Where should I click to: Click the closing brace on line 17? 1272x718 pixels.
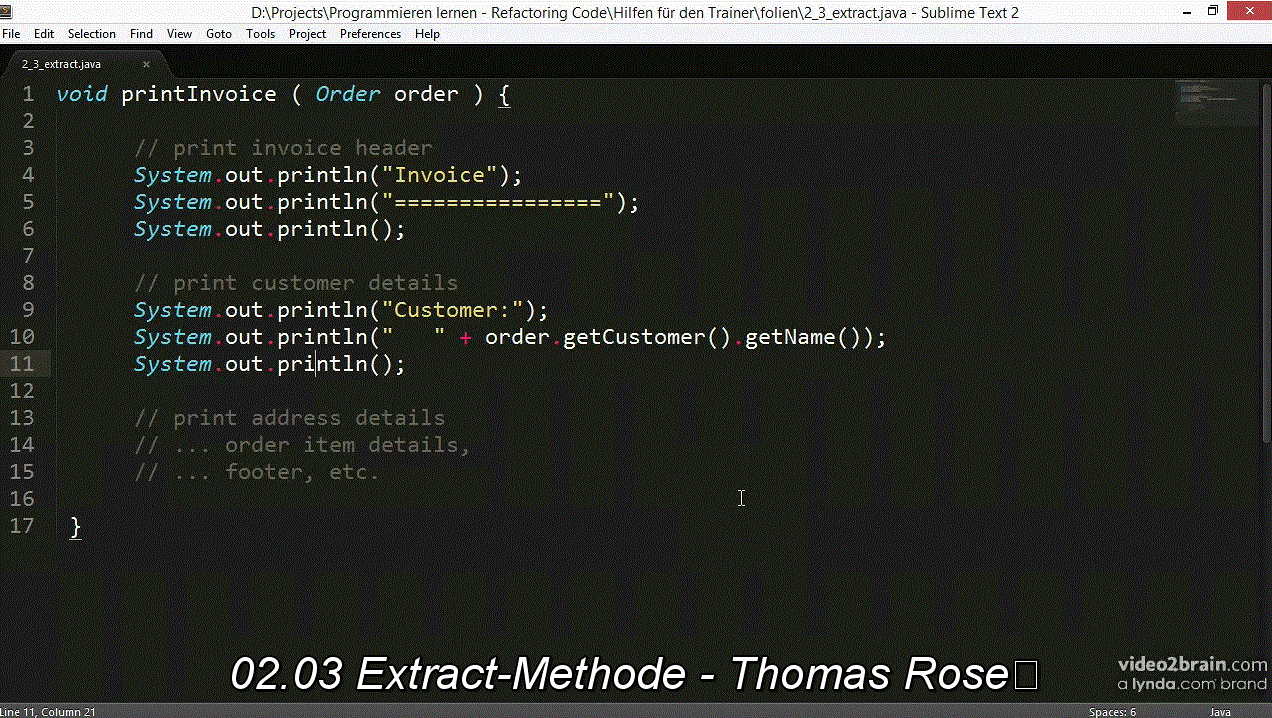(75, 527)
